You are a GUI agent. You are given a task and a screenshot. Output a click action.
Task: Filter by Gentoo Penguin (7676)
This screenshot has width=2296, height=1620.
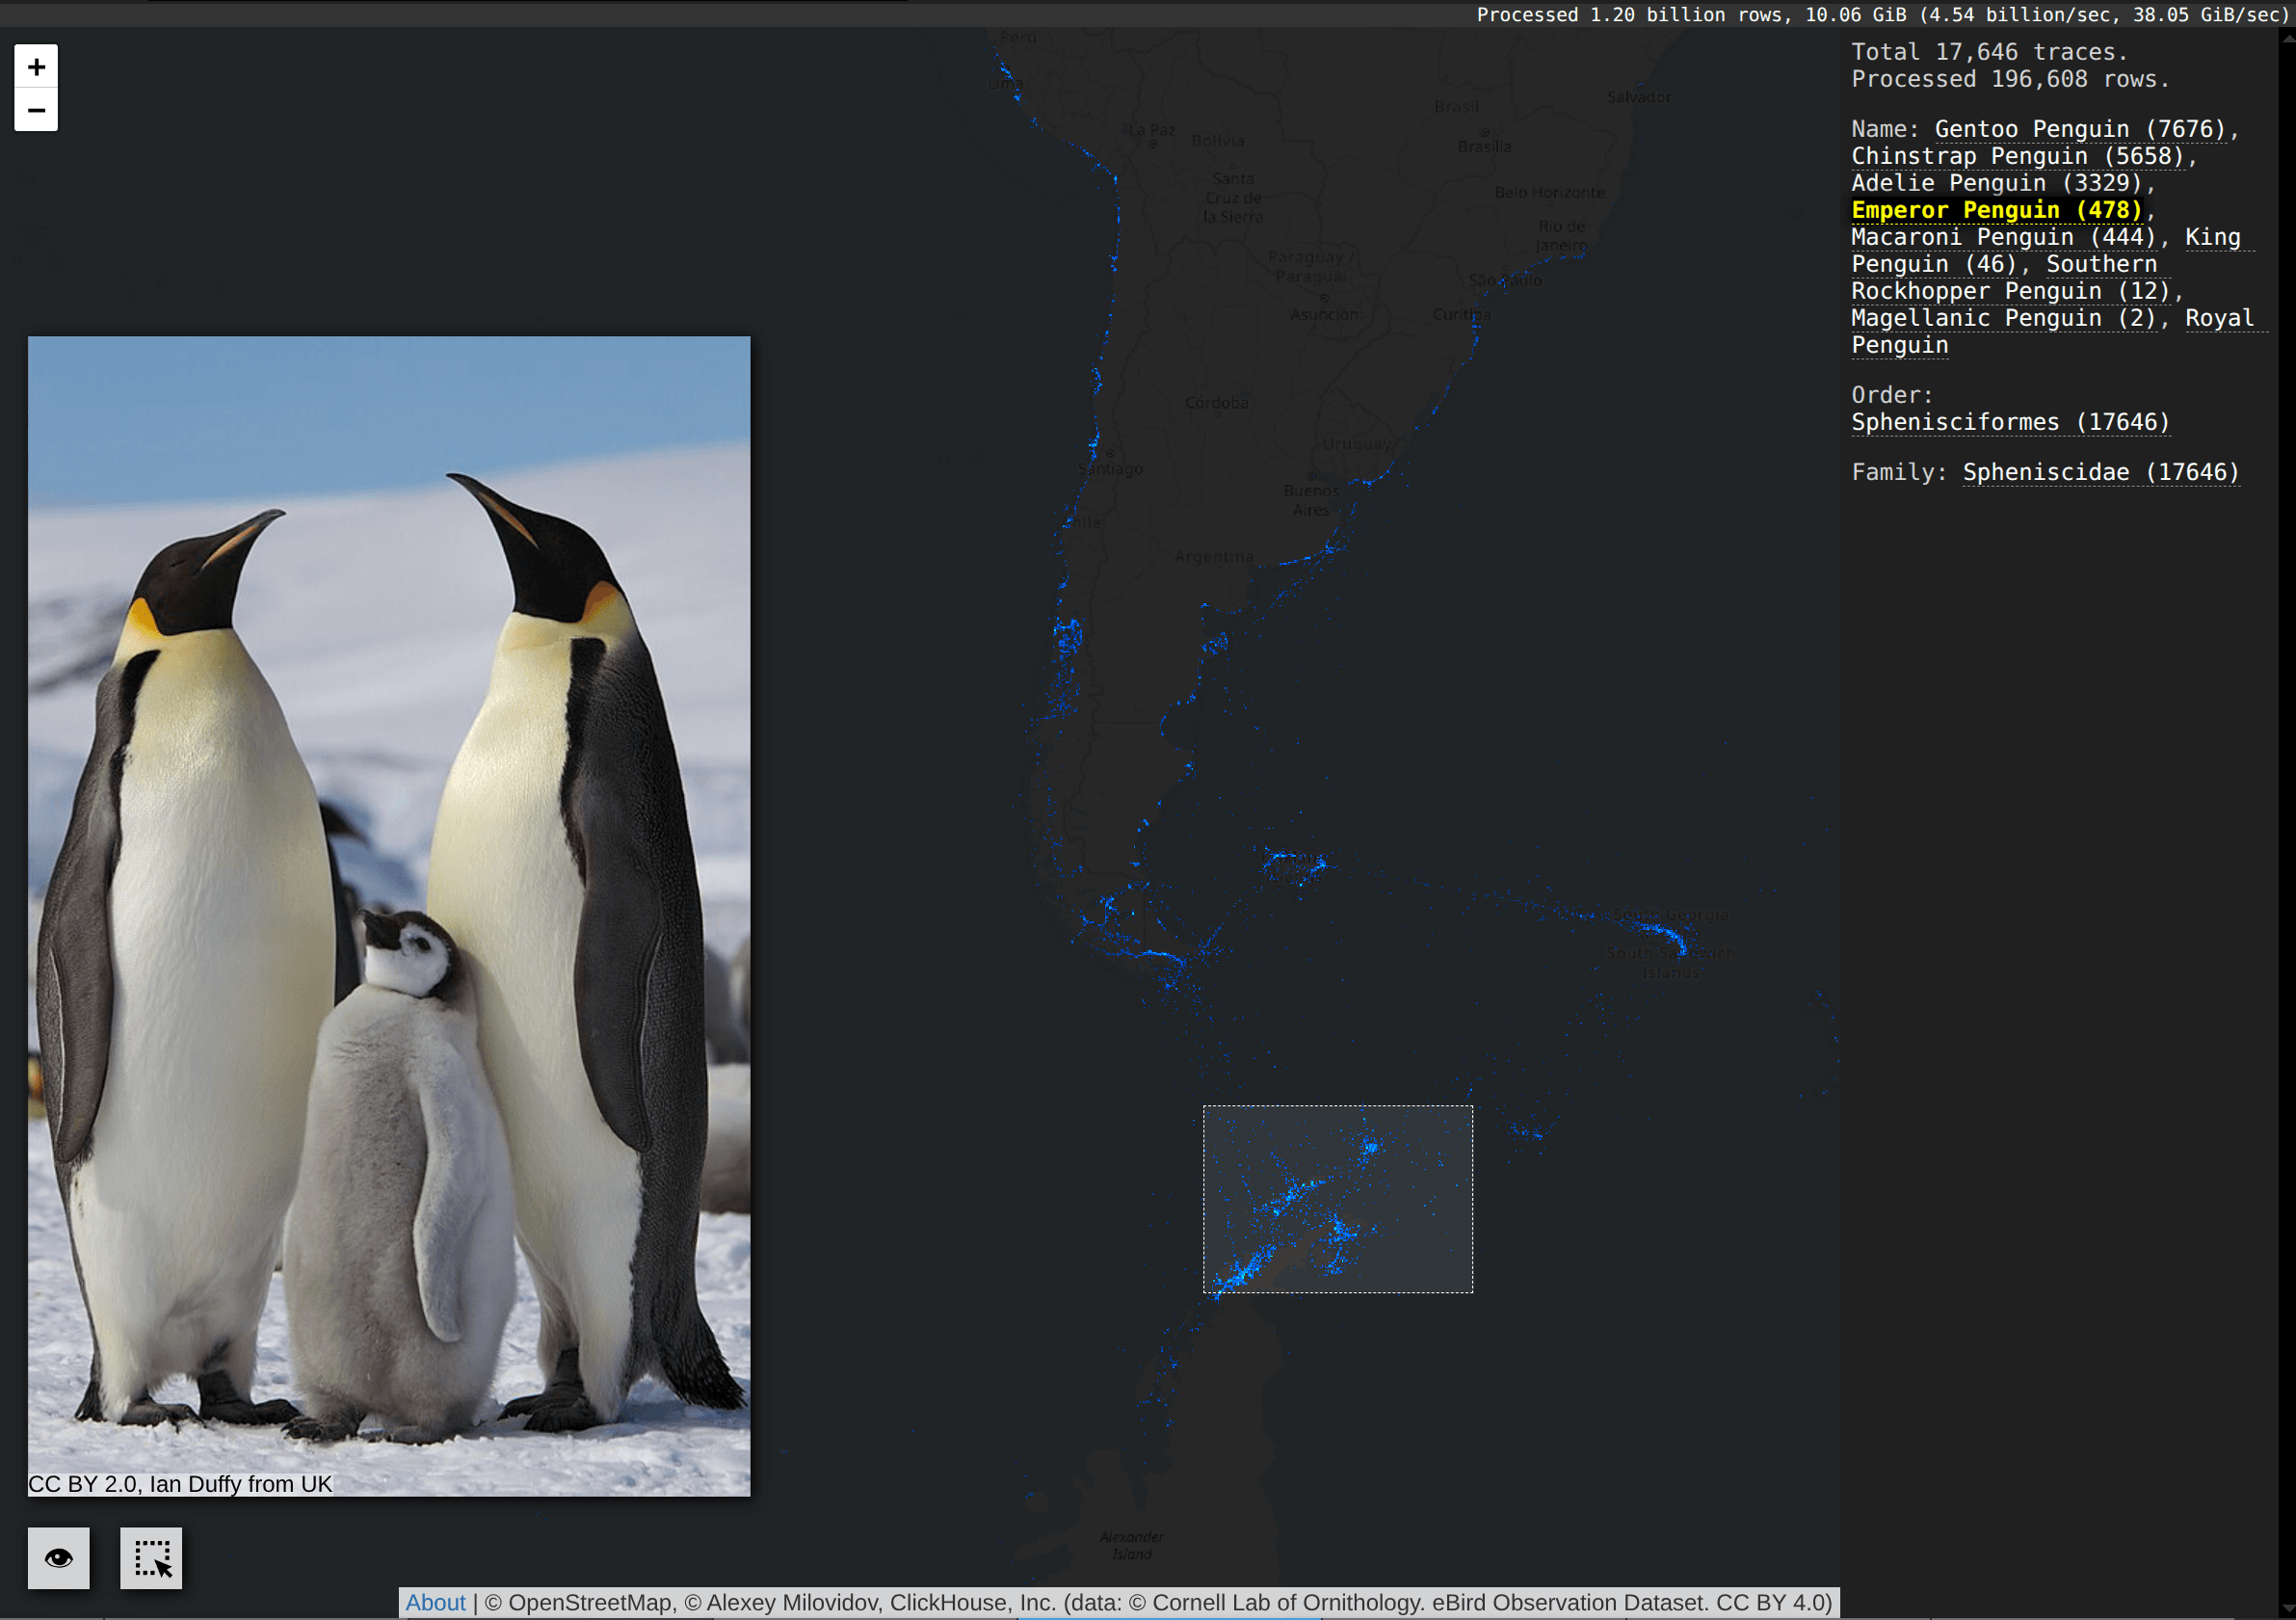[2079, 129]
